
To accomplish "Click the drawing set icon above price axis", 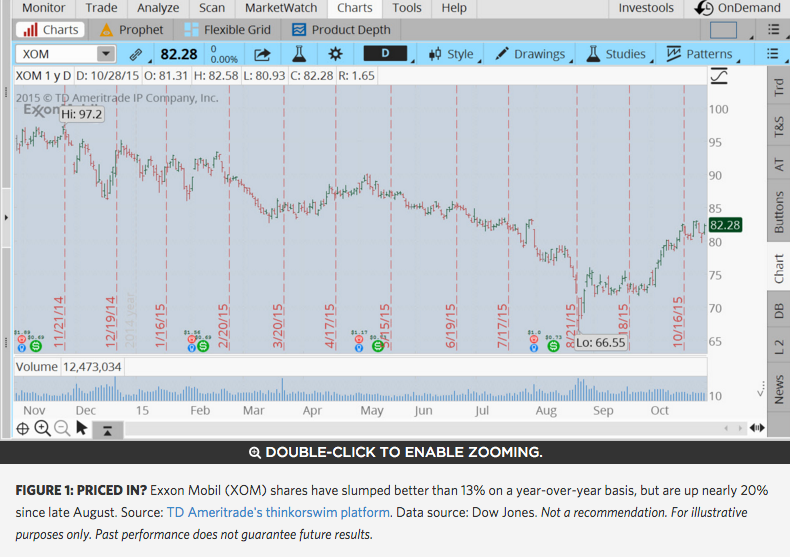I will 719,76.
